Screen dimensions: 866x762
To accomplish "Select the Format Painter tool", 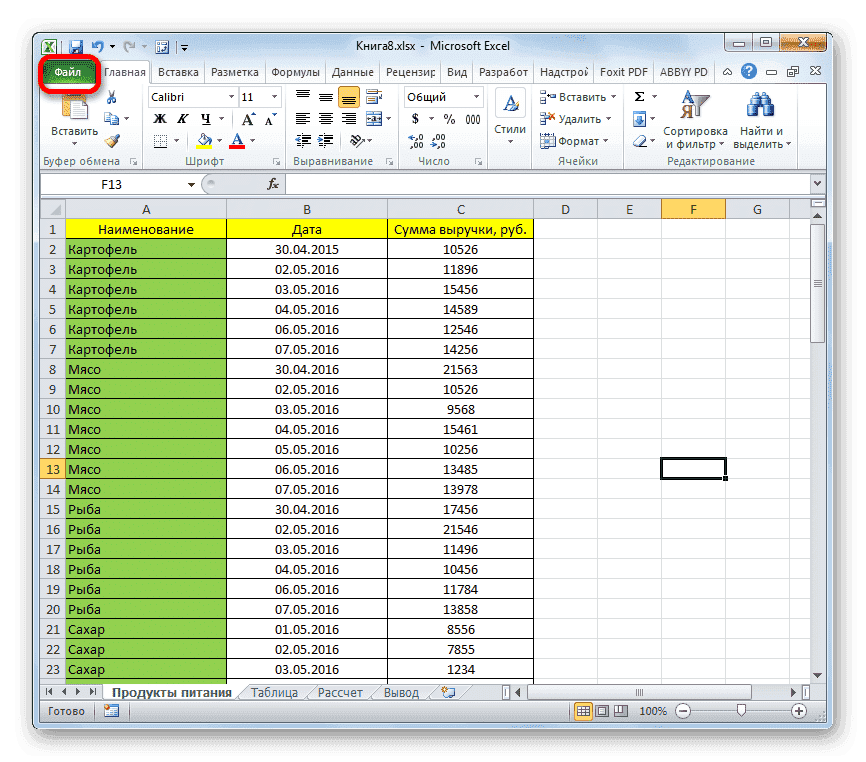I will tap(113, 142).
